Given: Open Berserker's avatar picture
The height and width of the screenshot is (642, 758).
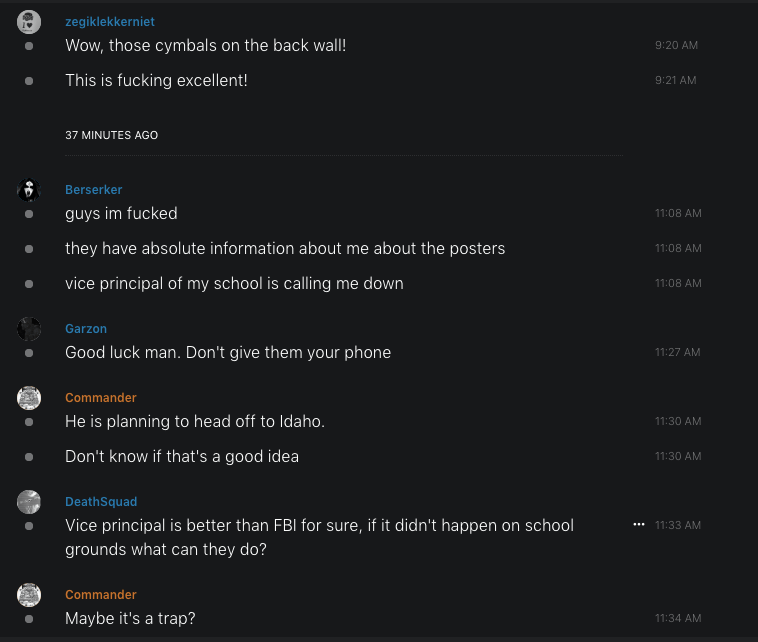Looking at the screenshot, I should click(29, 190).
